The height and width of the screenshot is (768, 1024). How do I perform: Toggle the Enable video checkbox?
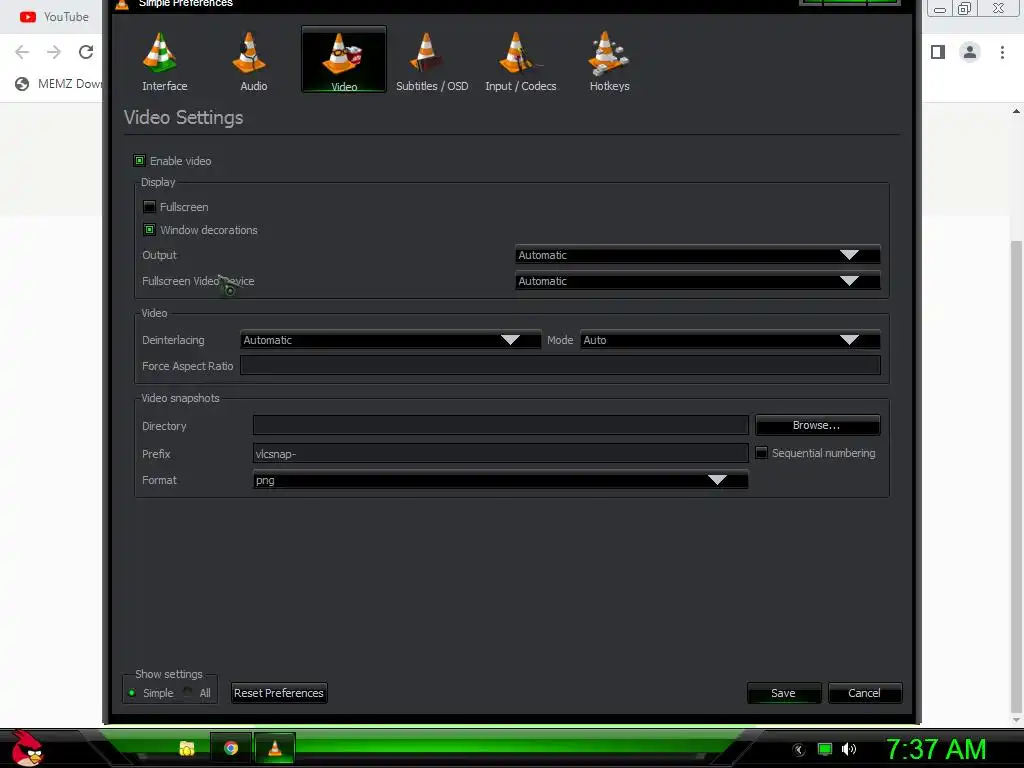pos(139,161)
